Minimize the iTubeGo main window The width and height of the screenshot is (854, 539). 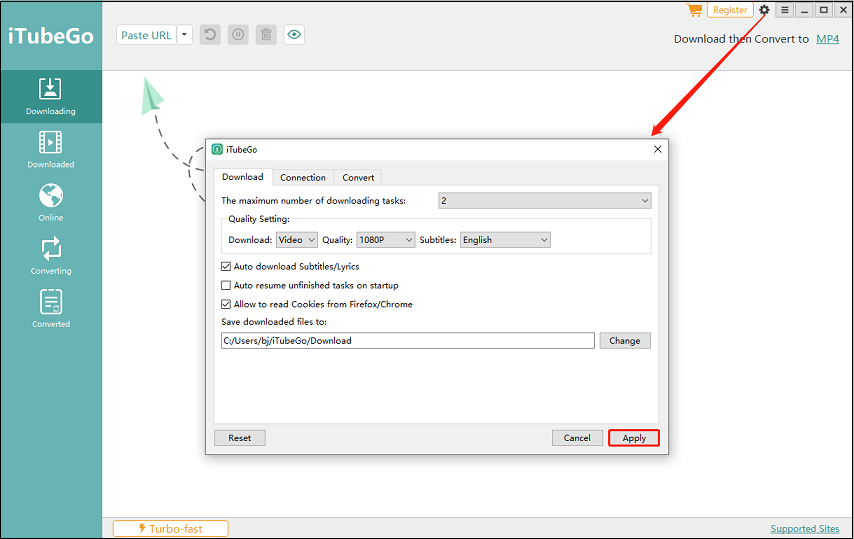[x=804, y=10]
